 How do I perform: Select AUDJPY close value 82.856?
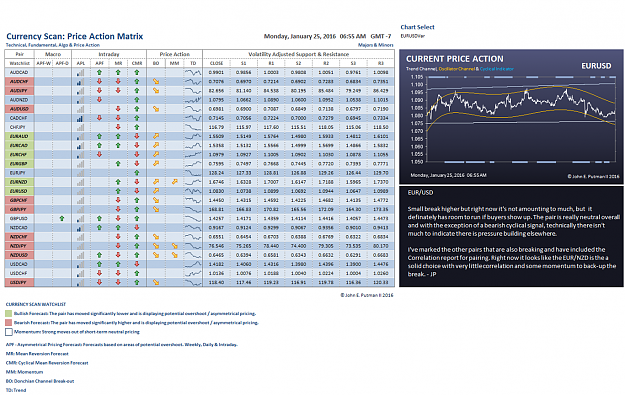pyautogui.click(x=216, y=90)
